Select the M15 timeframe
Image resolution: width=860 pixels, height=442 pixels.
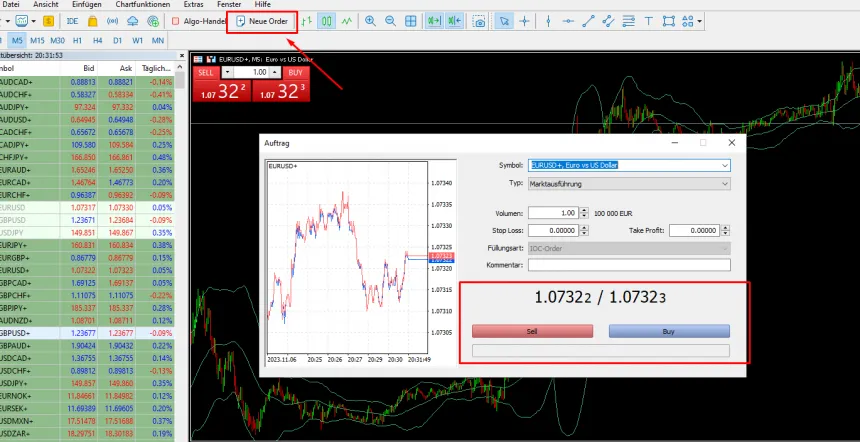point(37,40)
